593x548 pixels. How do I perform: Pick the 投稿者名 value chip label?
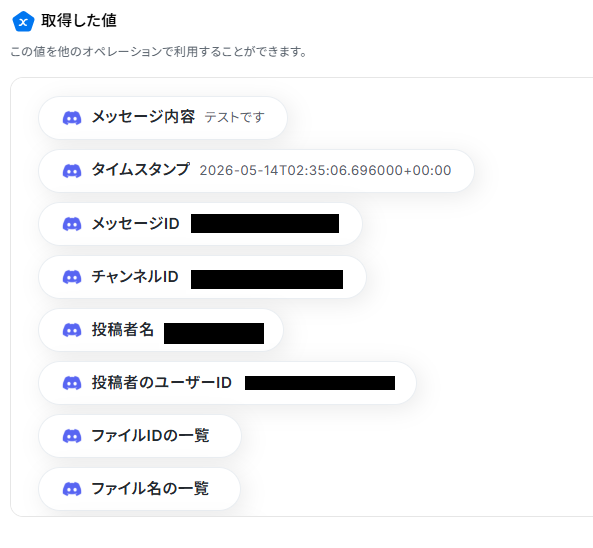coord(123,329)
